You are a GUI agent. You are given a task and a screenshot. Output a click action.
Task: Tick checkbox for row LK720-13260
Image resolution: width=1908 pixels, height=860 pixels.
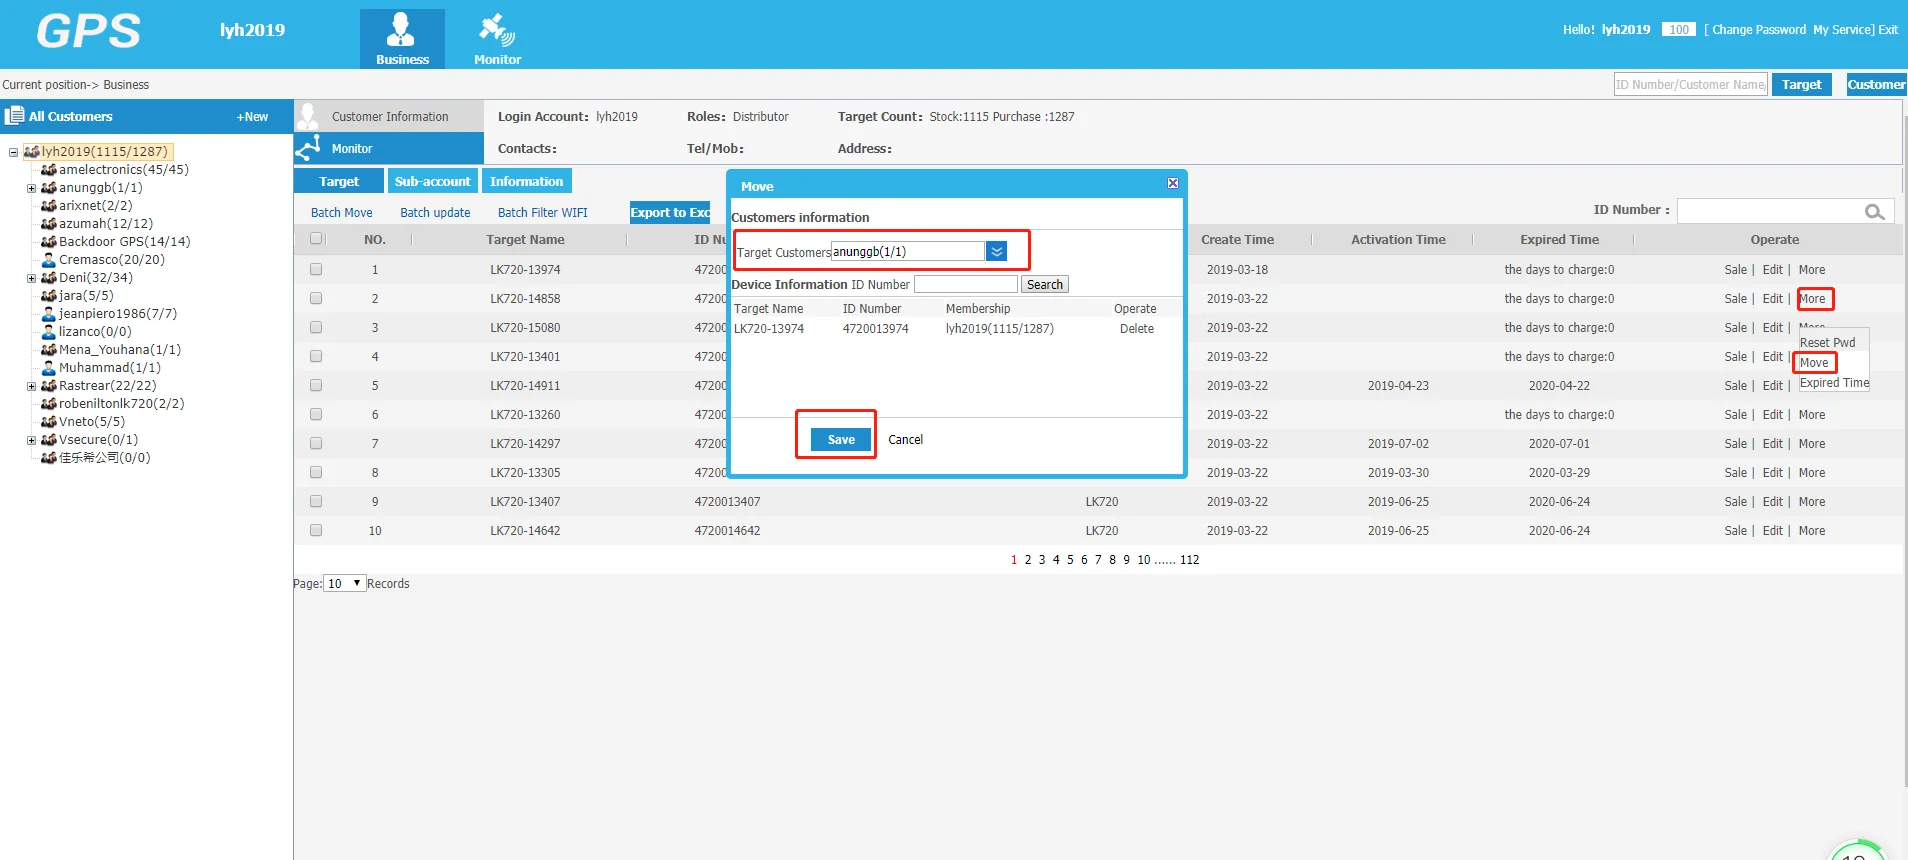click(316, 414)
